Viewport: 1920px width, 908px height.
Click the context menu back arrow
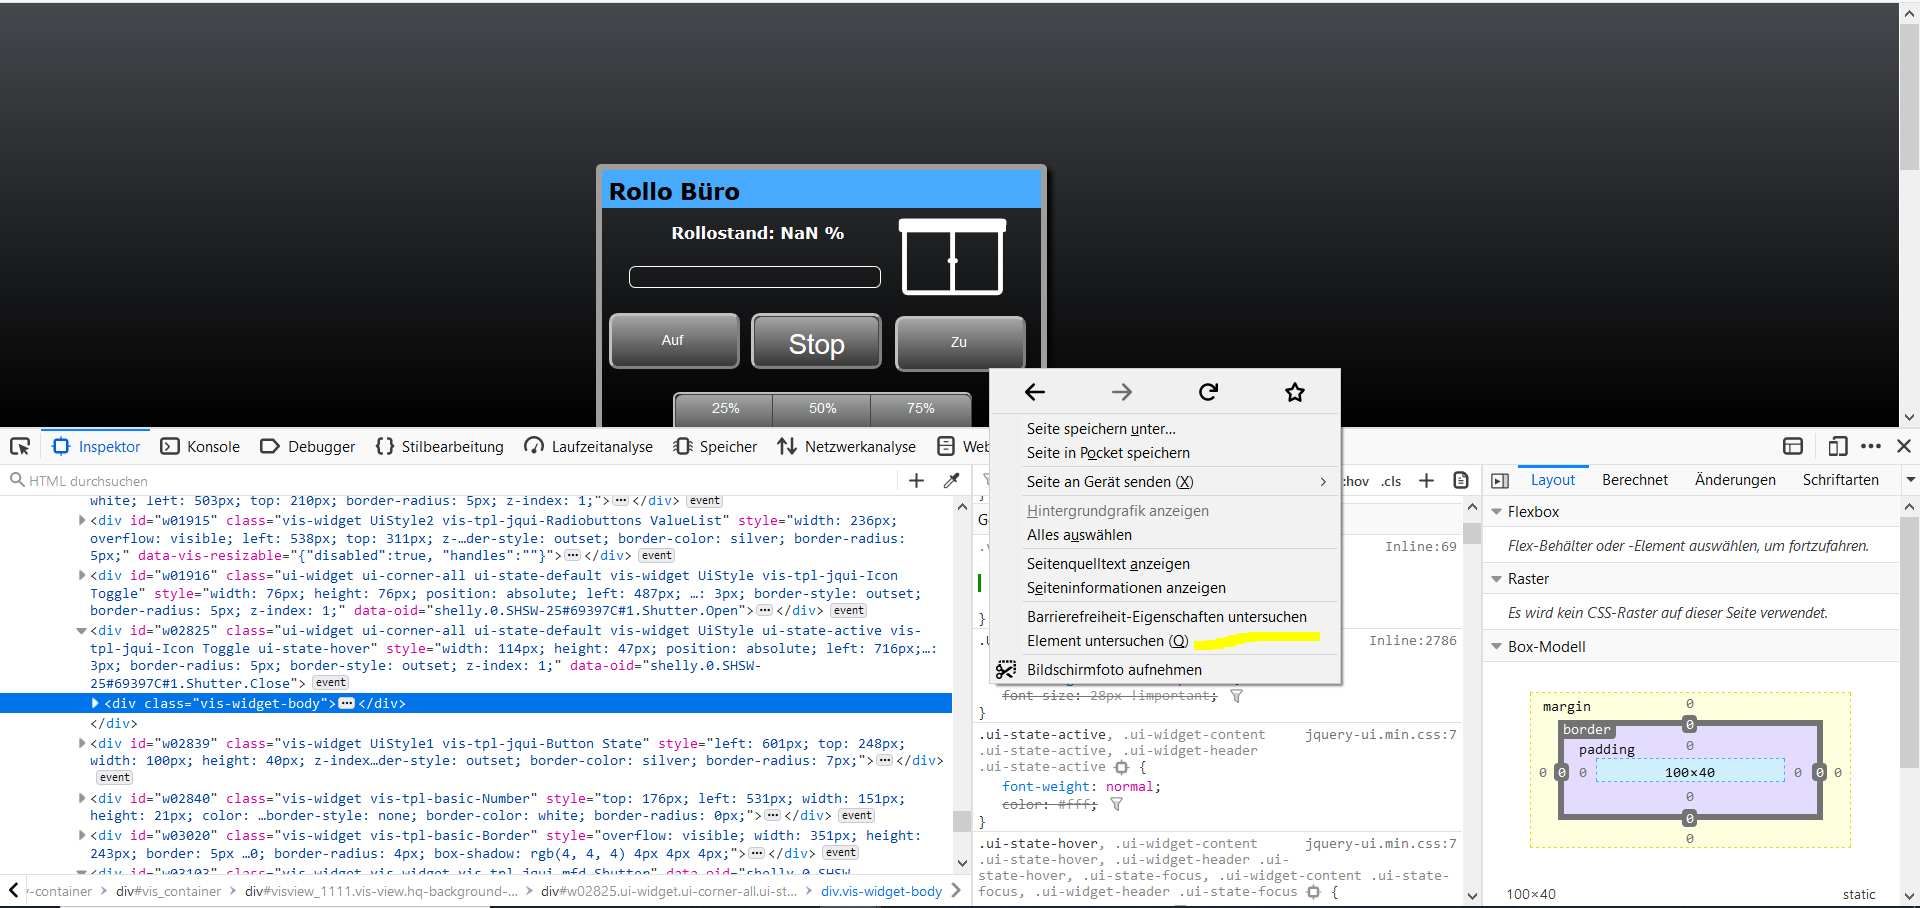click(1035, 392)
